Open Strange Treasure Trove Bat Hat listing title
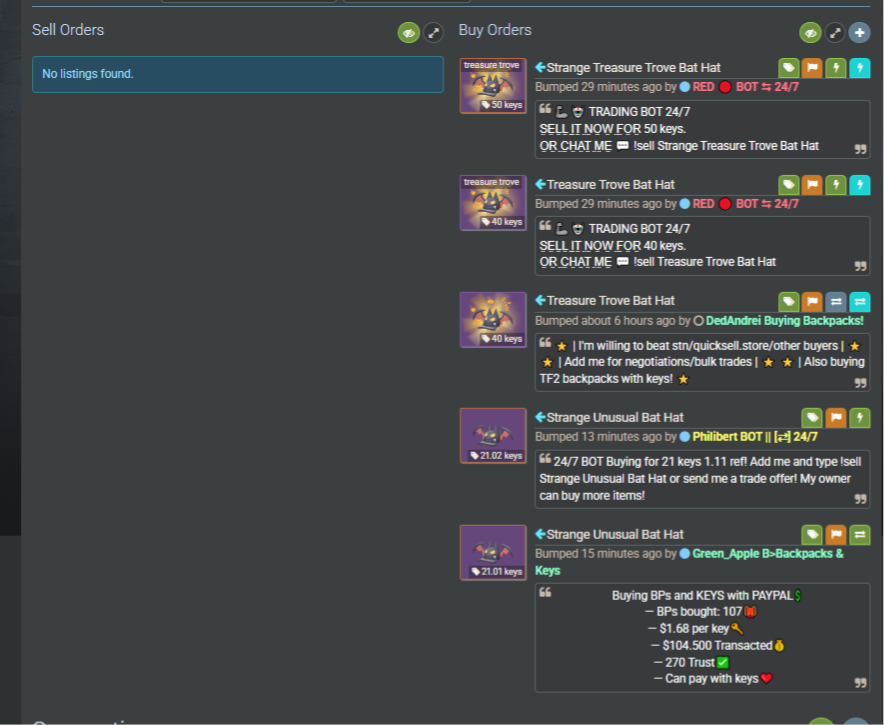This screenshot has width=884, height=725. (633, 68)
